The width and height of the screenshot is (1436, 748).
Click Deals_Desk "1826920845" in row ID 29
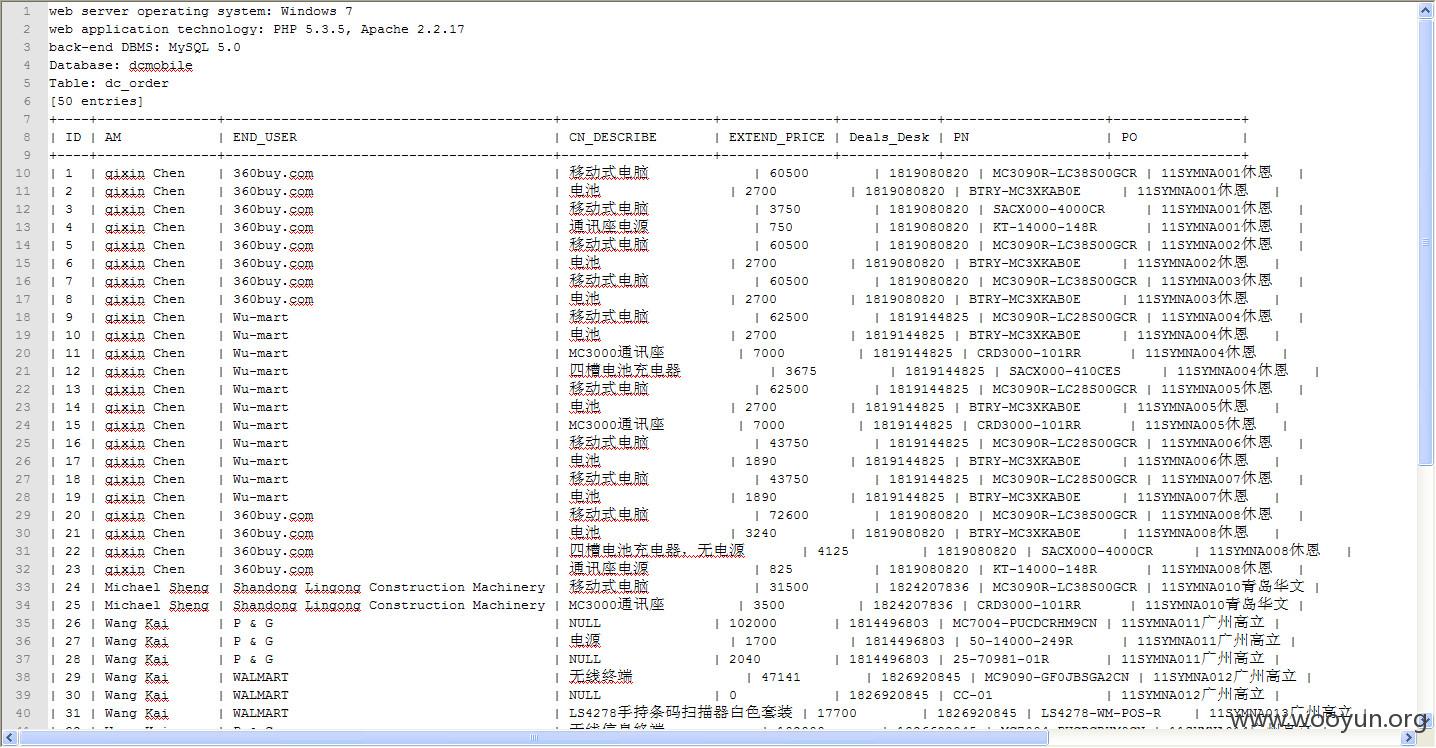click(x=921, y=678)
